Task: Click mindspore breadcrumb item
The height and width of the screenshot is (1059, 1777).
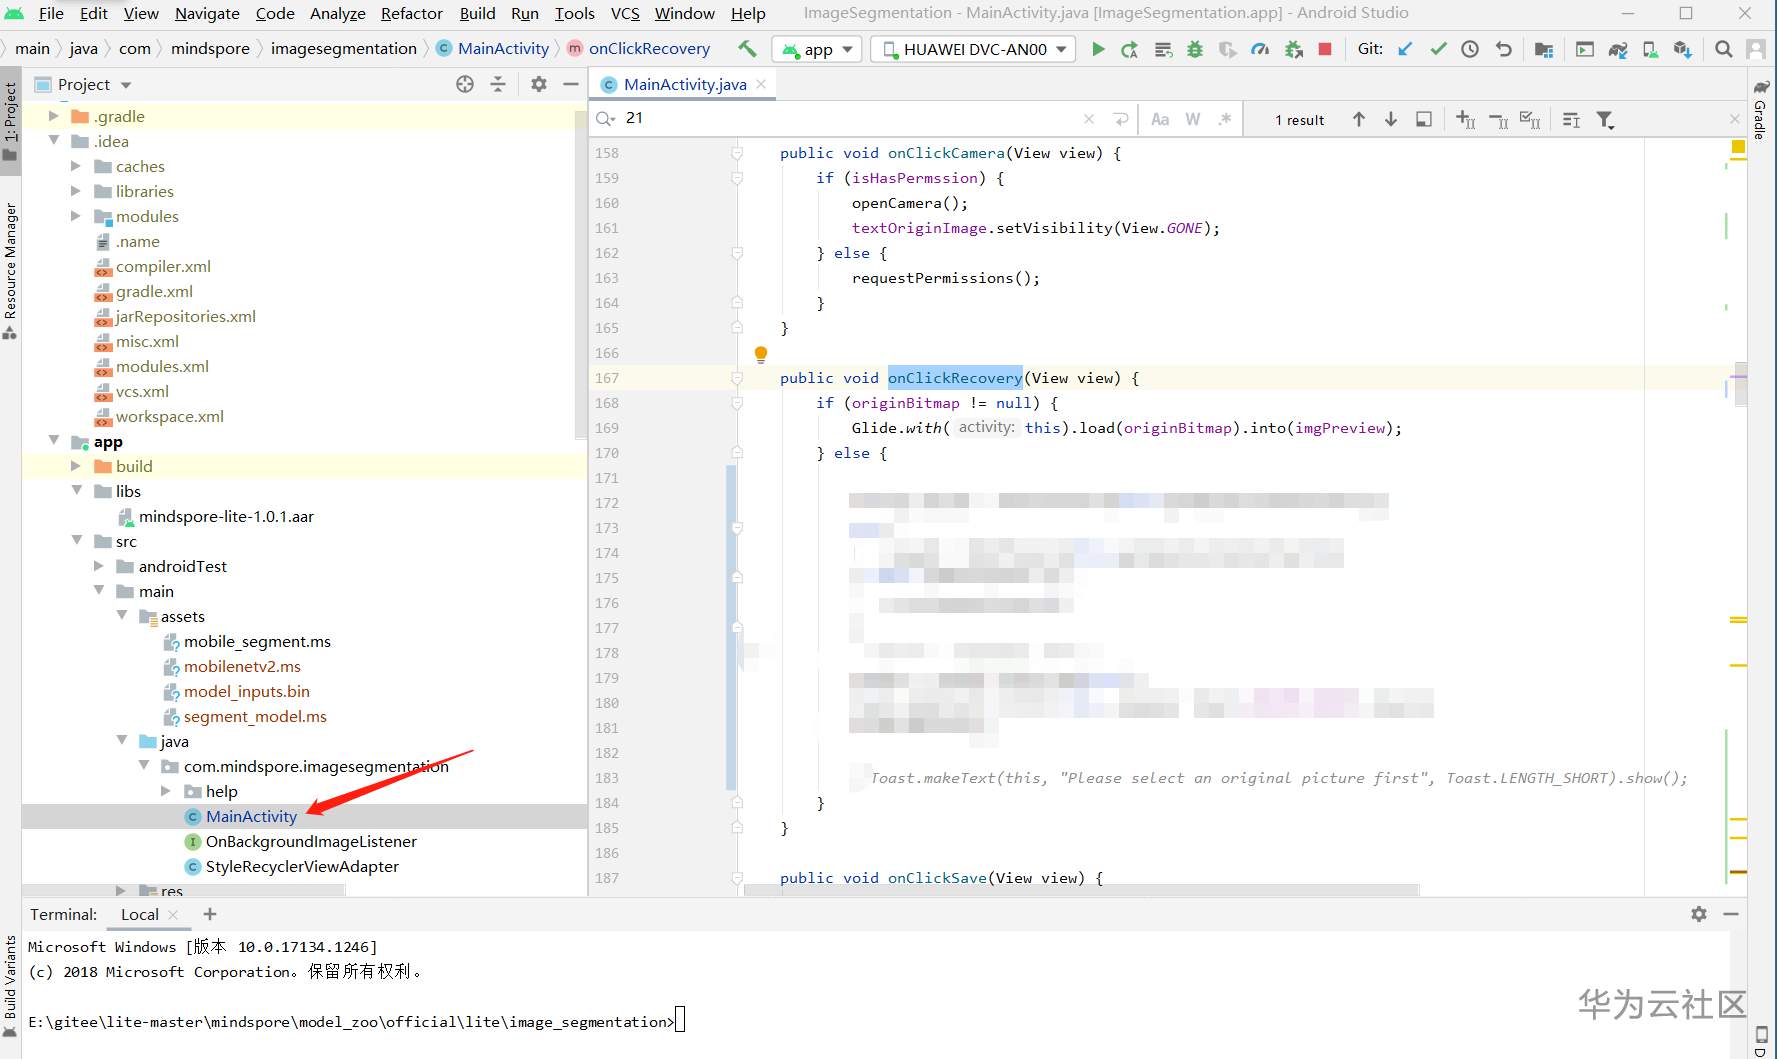Action: [x=210, y=48]
